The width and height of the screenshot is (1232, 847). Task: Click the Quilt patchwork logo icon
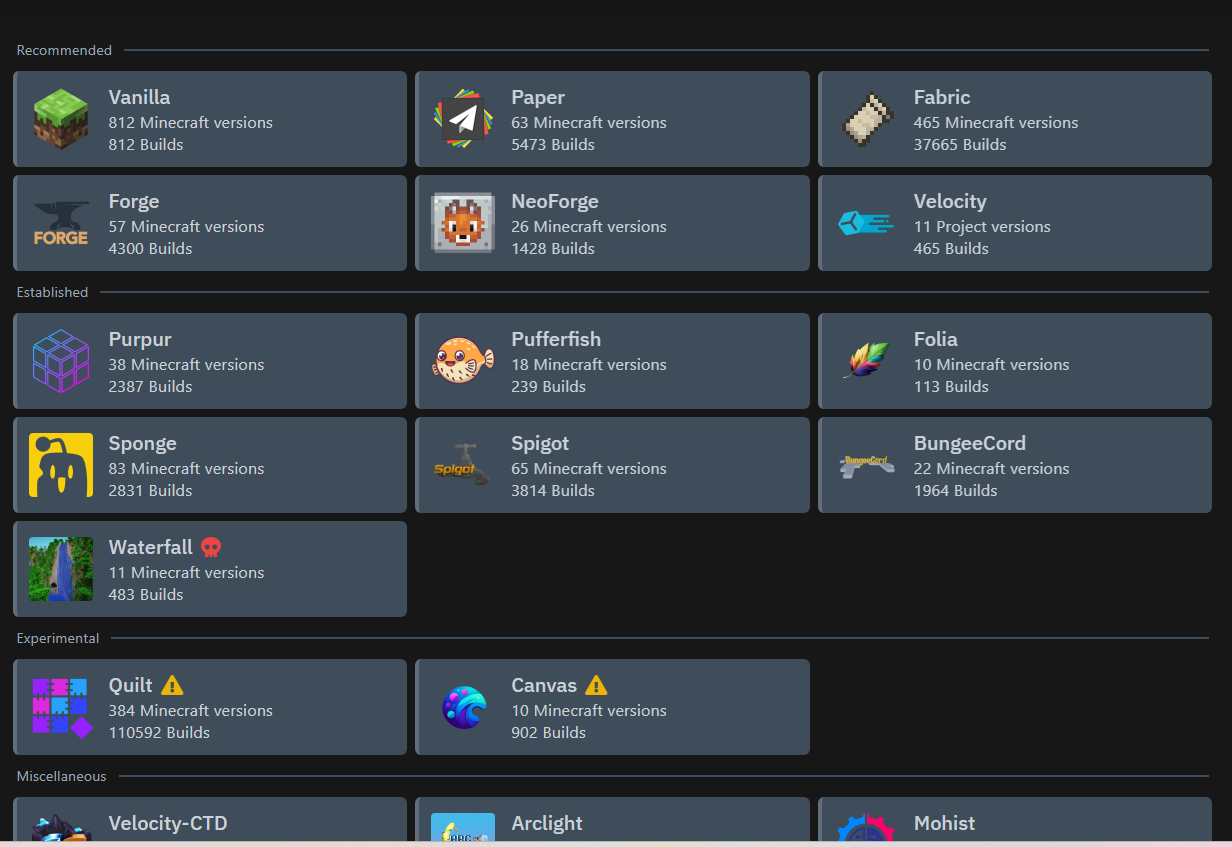(x=61, y=707)
